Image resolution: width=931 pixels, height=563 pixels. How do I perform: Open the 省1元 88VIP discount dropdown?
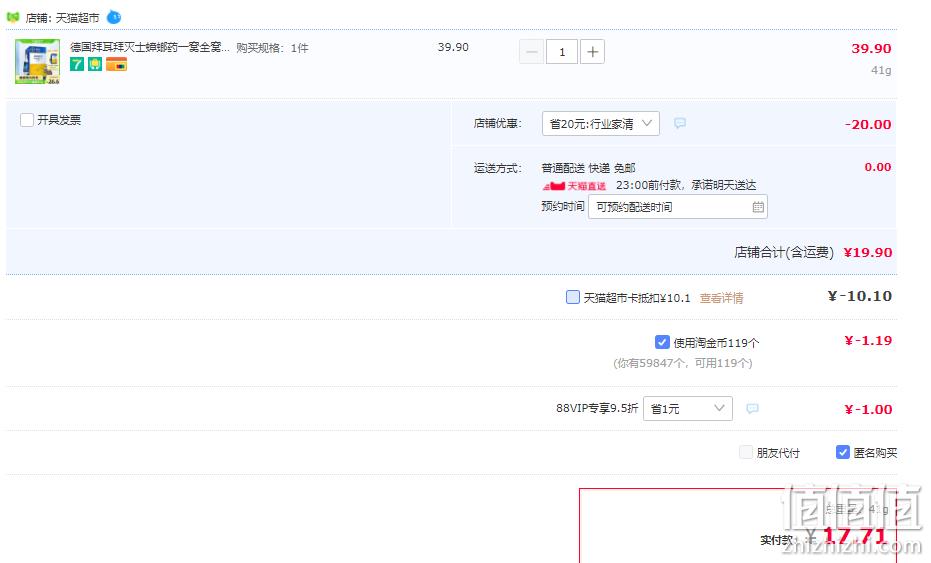tap(688, 409)
